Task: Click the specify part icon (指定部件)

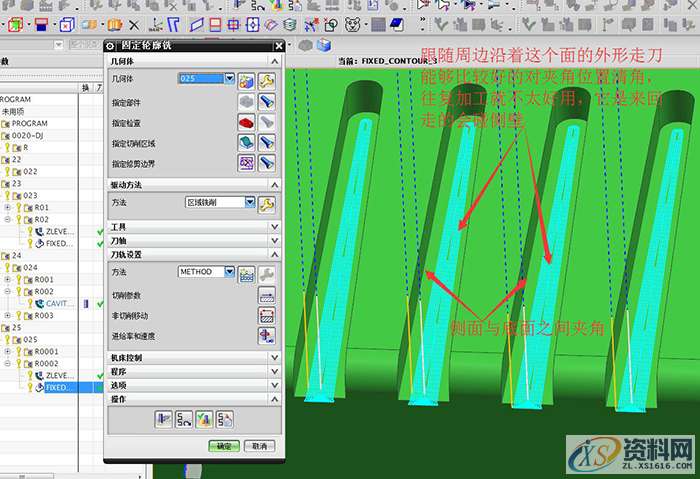Action: pos(246,100)
